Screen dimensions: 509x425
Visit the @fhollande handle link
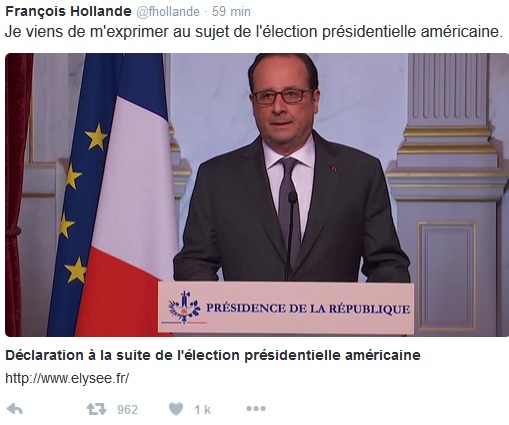168,12
